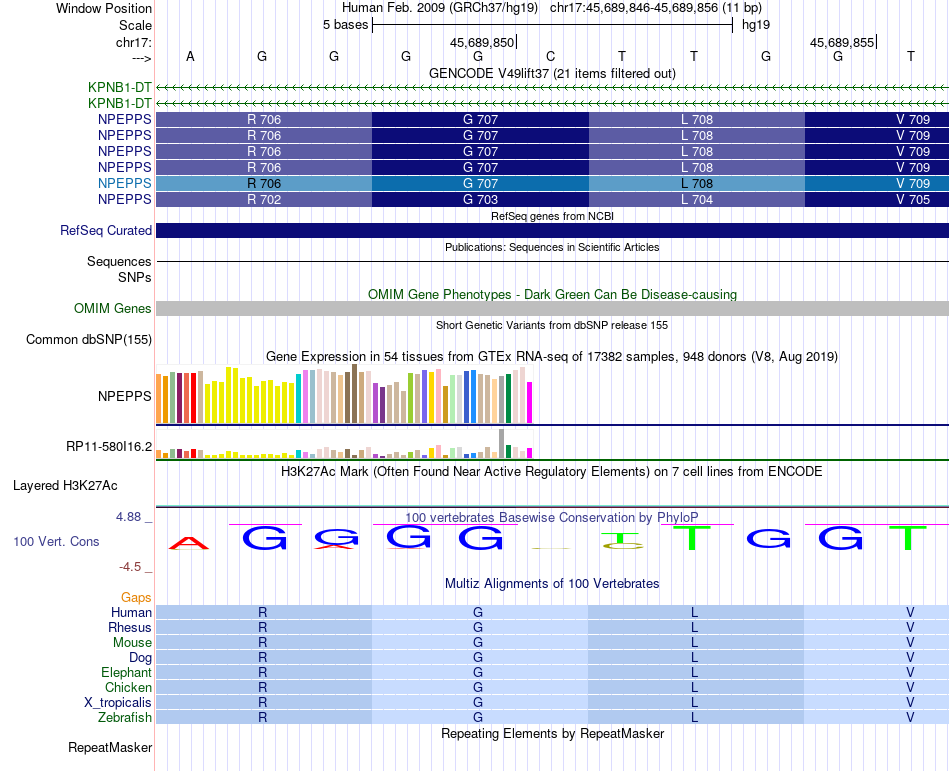Click the A base in sequence row
The height and width of the screenshot is (771, 950).
click(190, 56)
